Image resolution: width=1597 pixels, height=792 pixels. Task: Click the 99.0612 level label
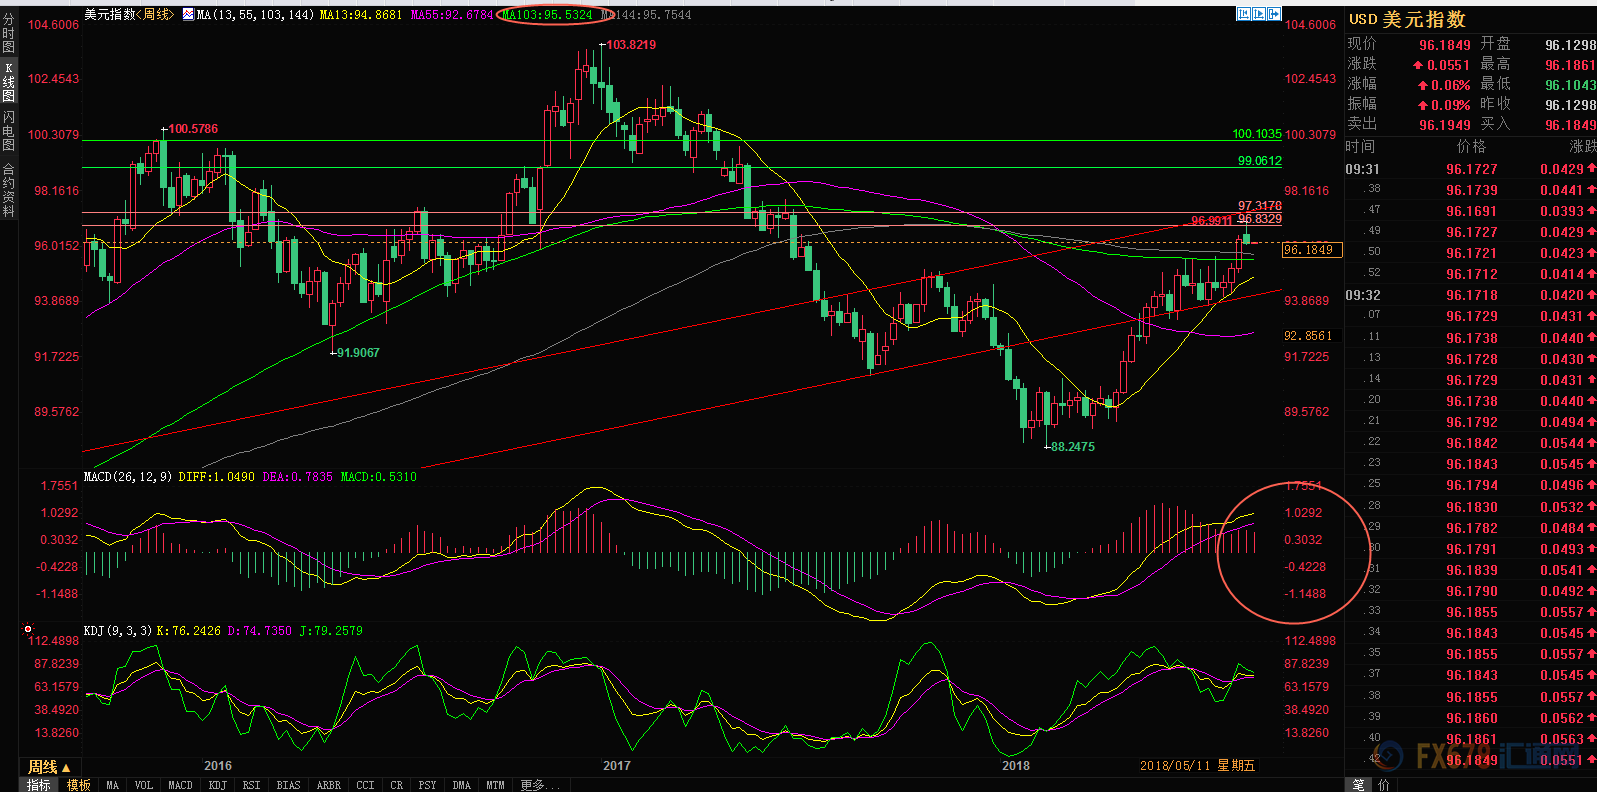1260,161
